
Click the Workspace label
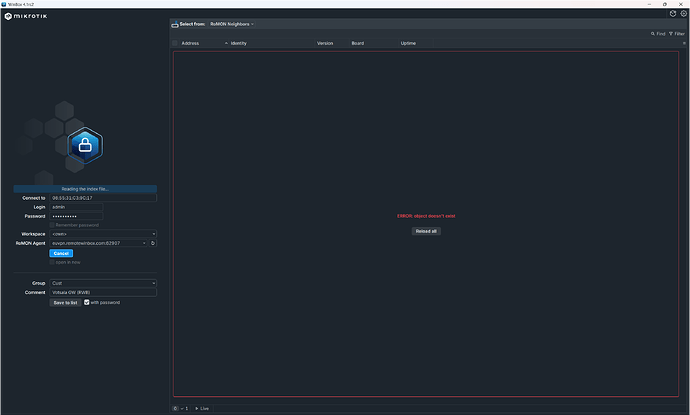coord(33,234)
